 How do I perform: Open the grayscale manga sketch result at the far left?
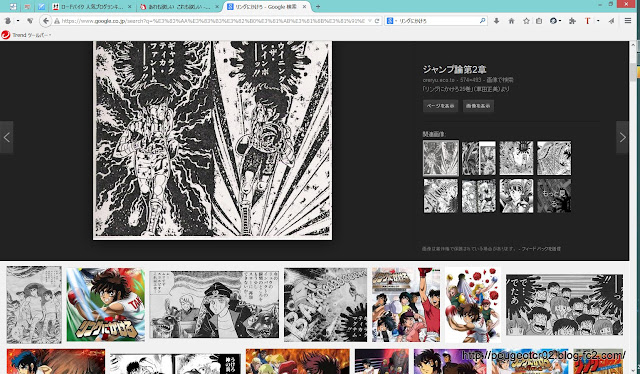[34, 305]
